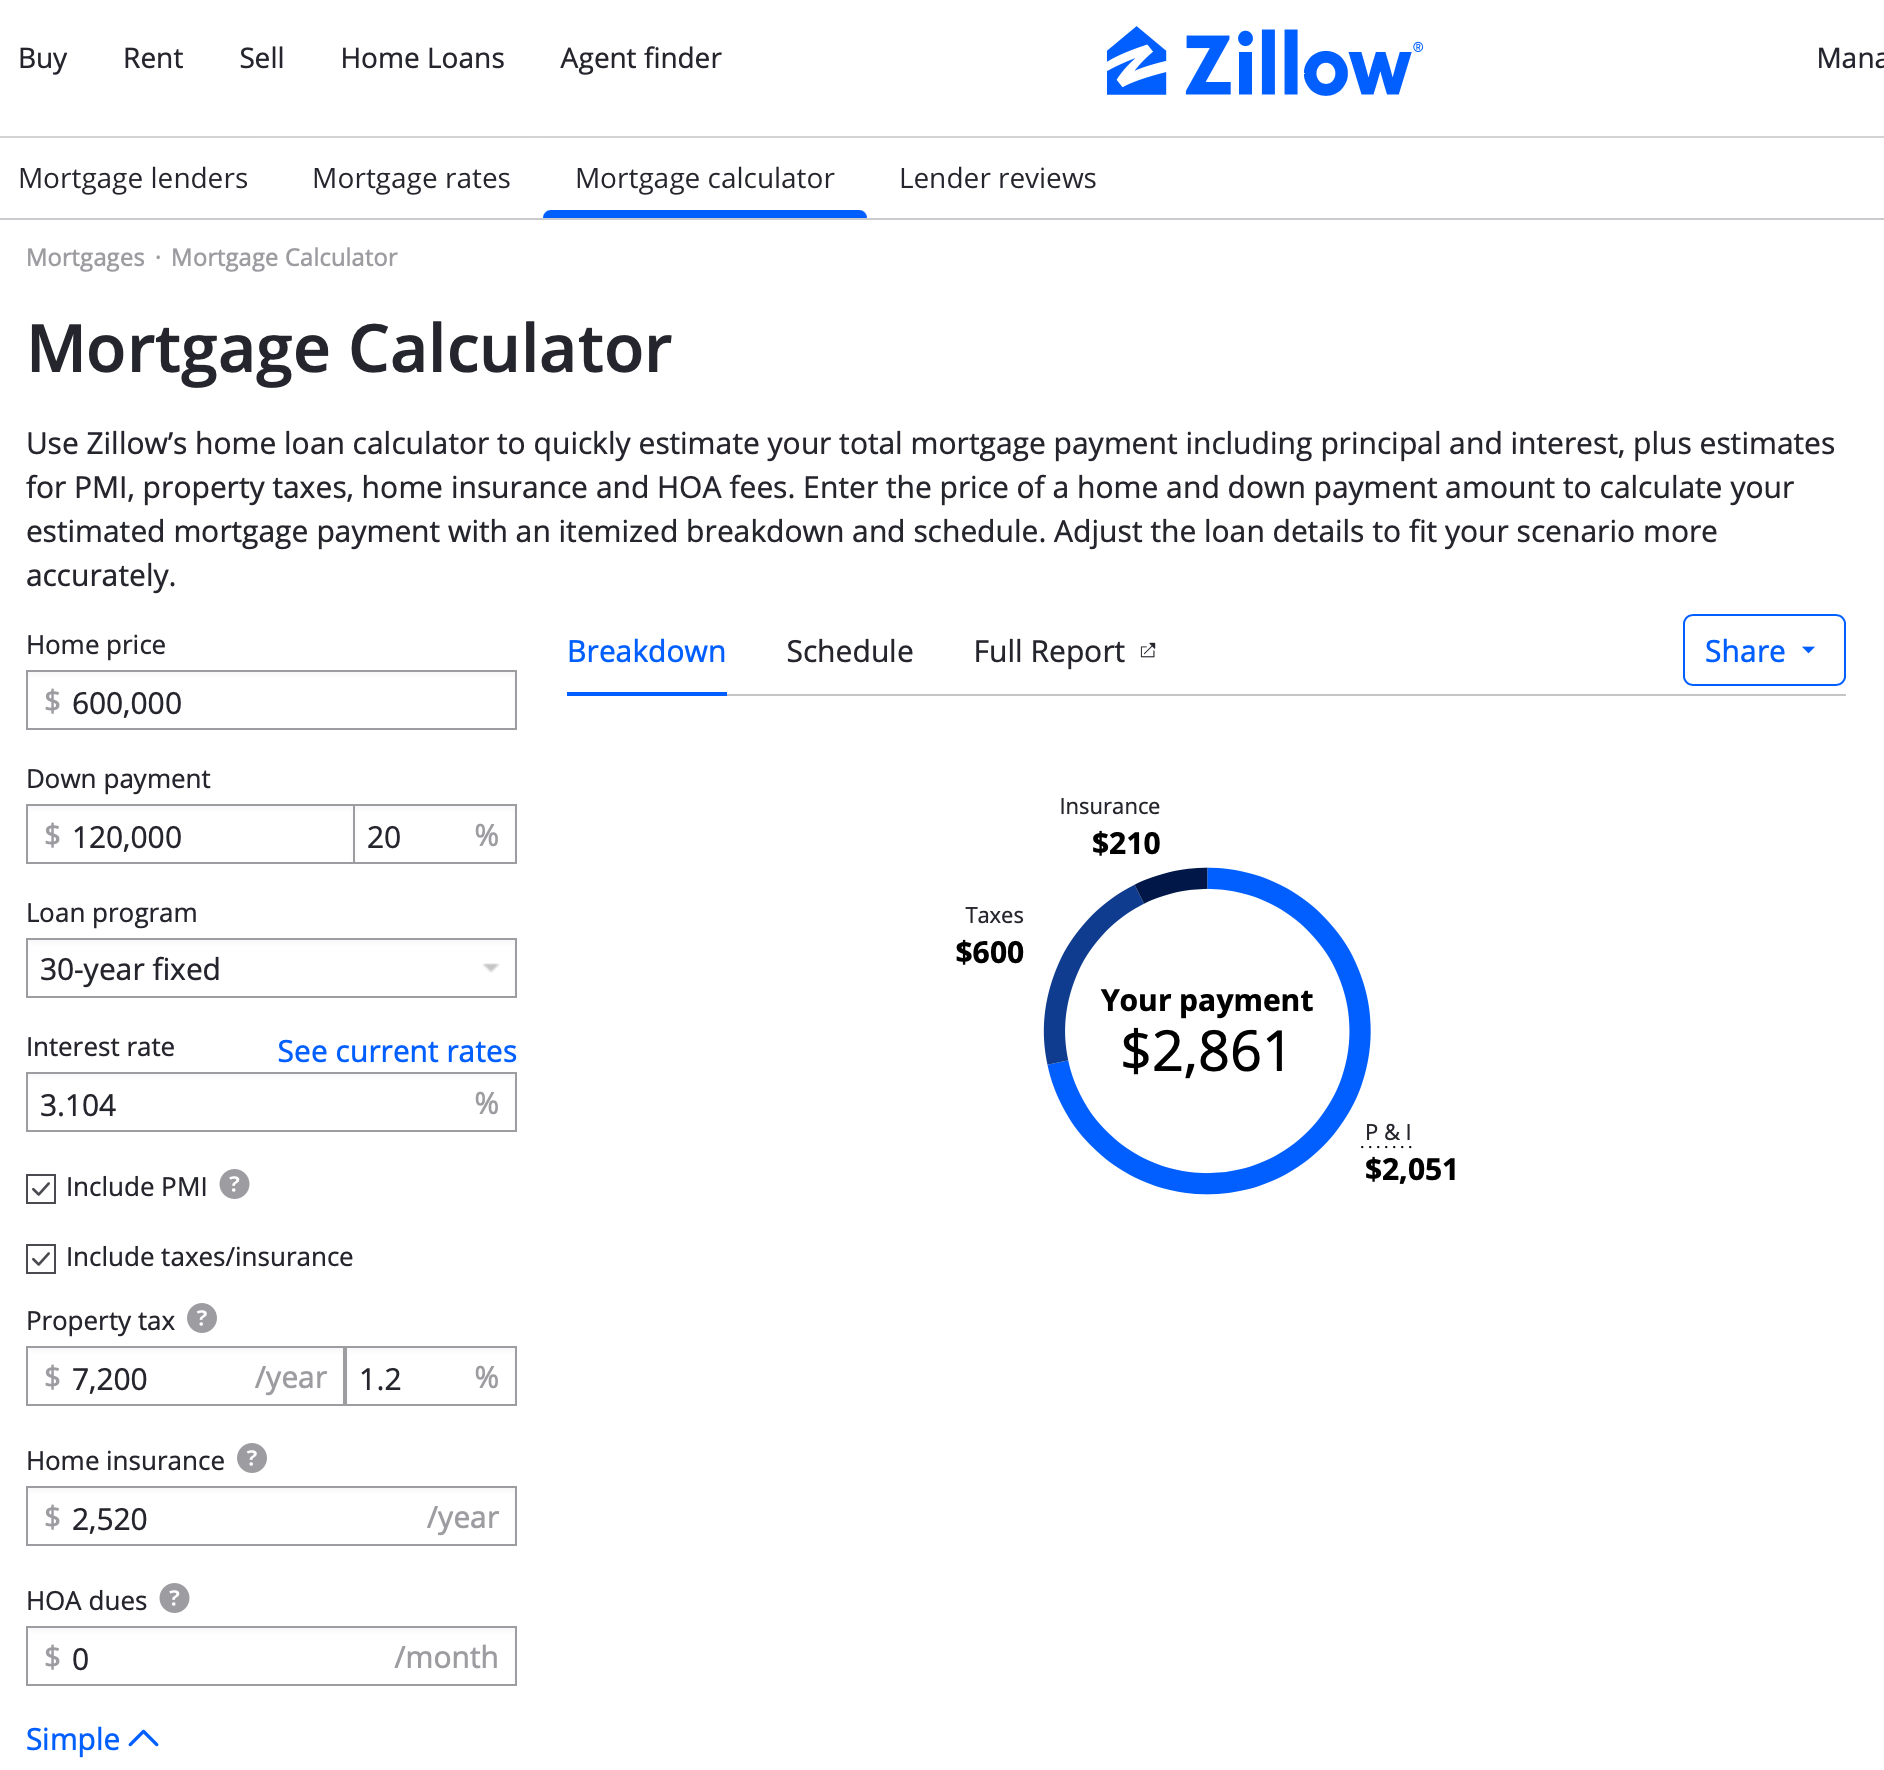The image size is (1884, 1770).
Task: Open the Home Loans menu
Action: pyautogui.click(x=422, y=58)
